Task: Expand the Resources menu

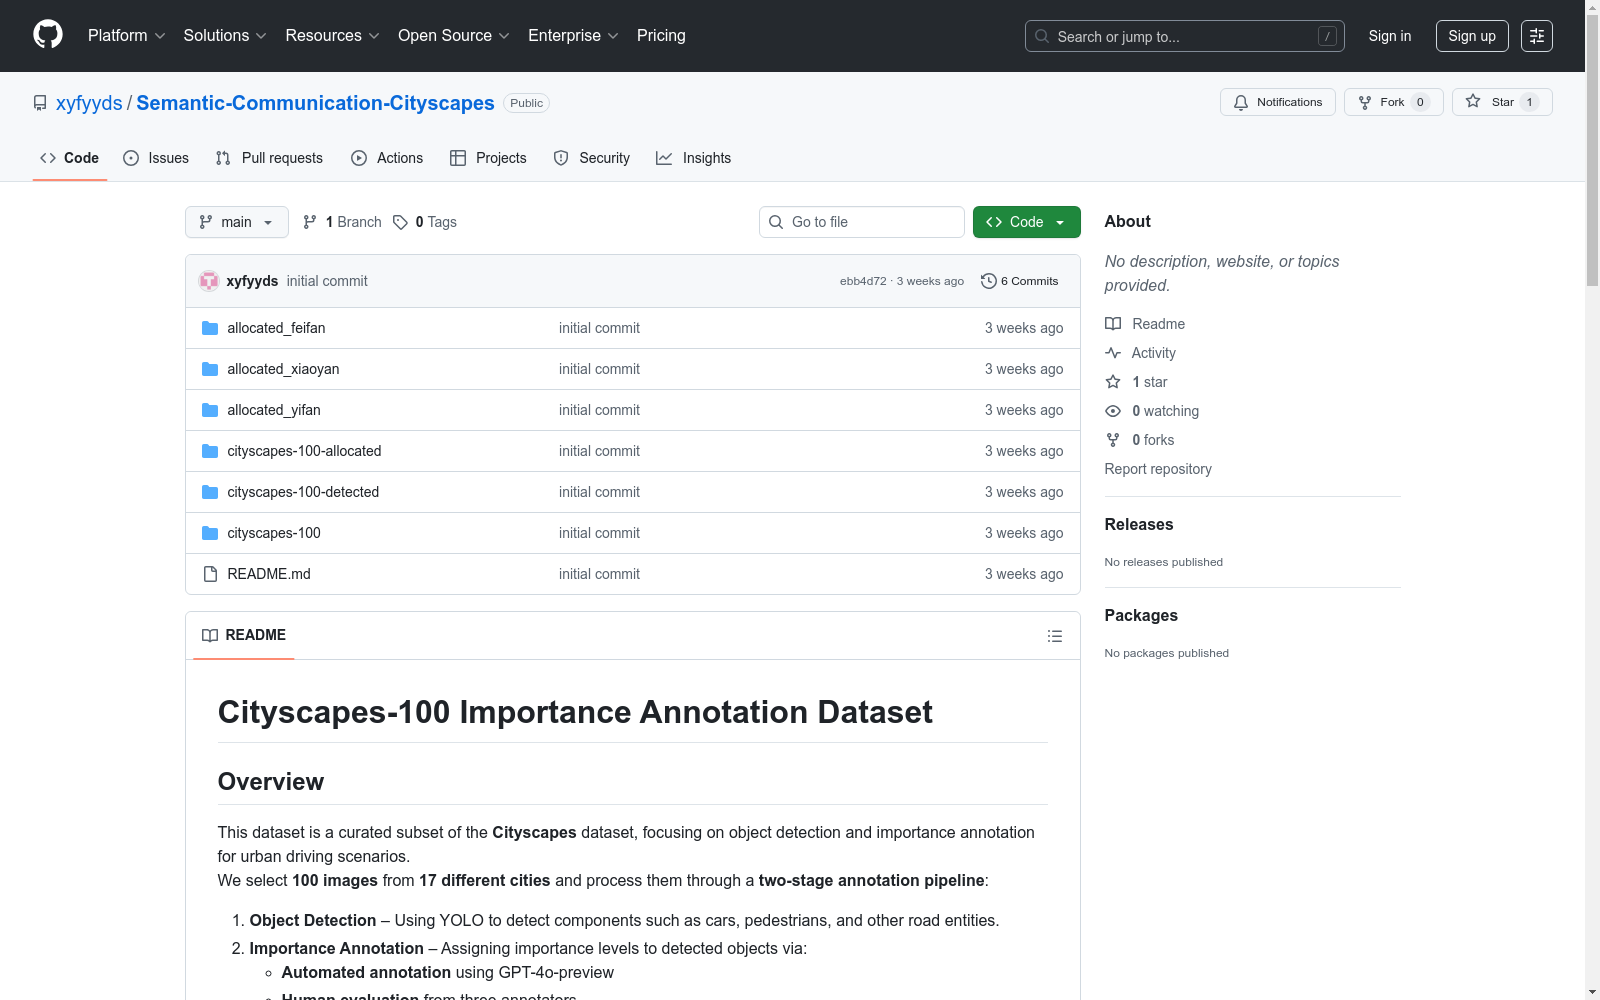Action: click(332, 35)
